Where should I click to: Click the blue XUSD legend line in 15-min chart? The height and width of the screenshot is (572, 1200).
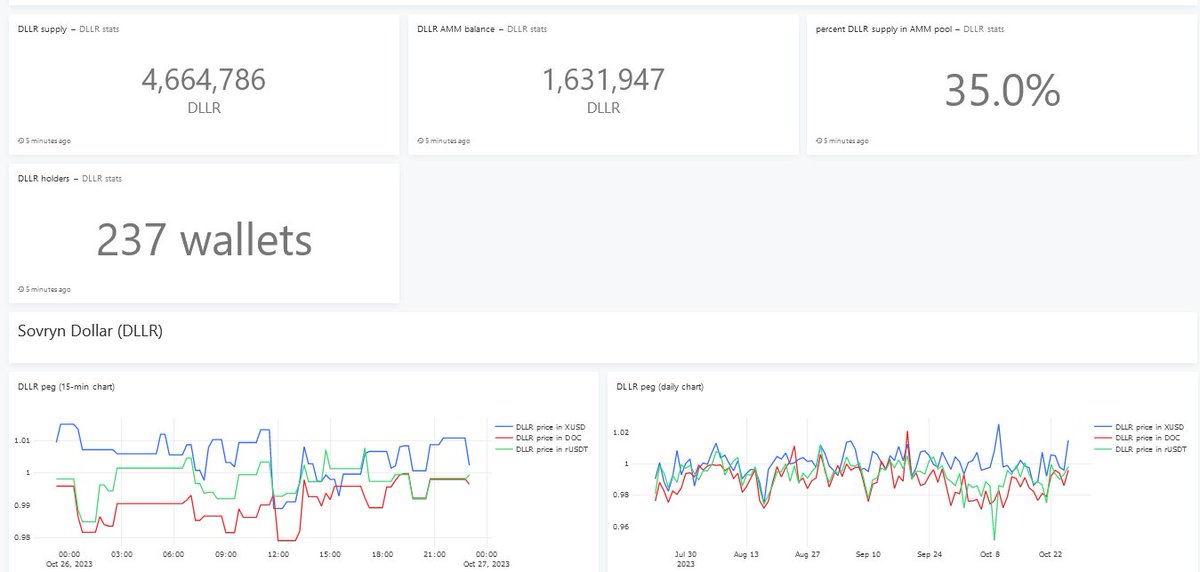click(503, 427)
